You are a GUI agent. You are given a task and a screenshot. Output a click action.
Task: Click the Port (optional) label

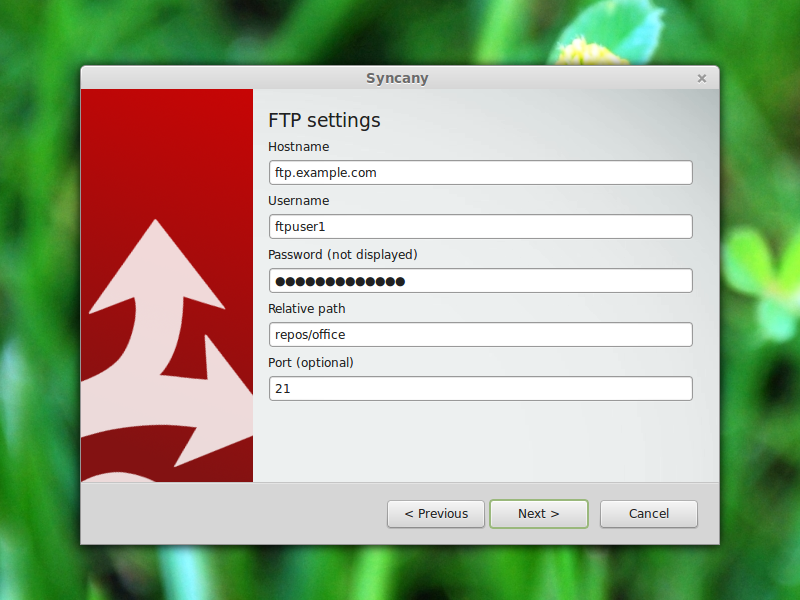click(311, 363)
